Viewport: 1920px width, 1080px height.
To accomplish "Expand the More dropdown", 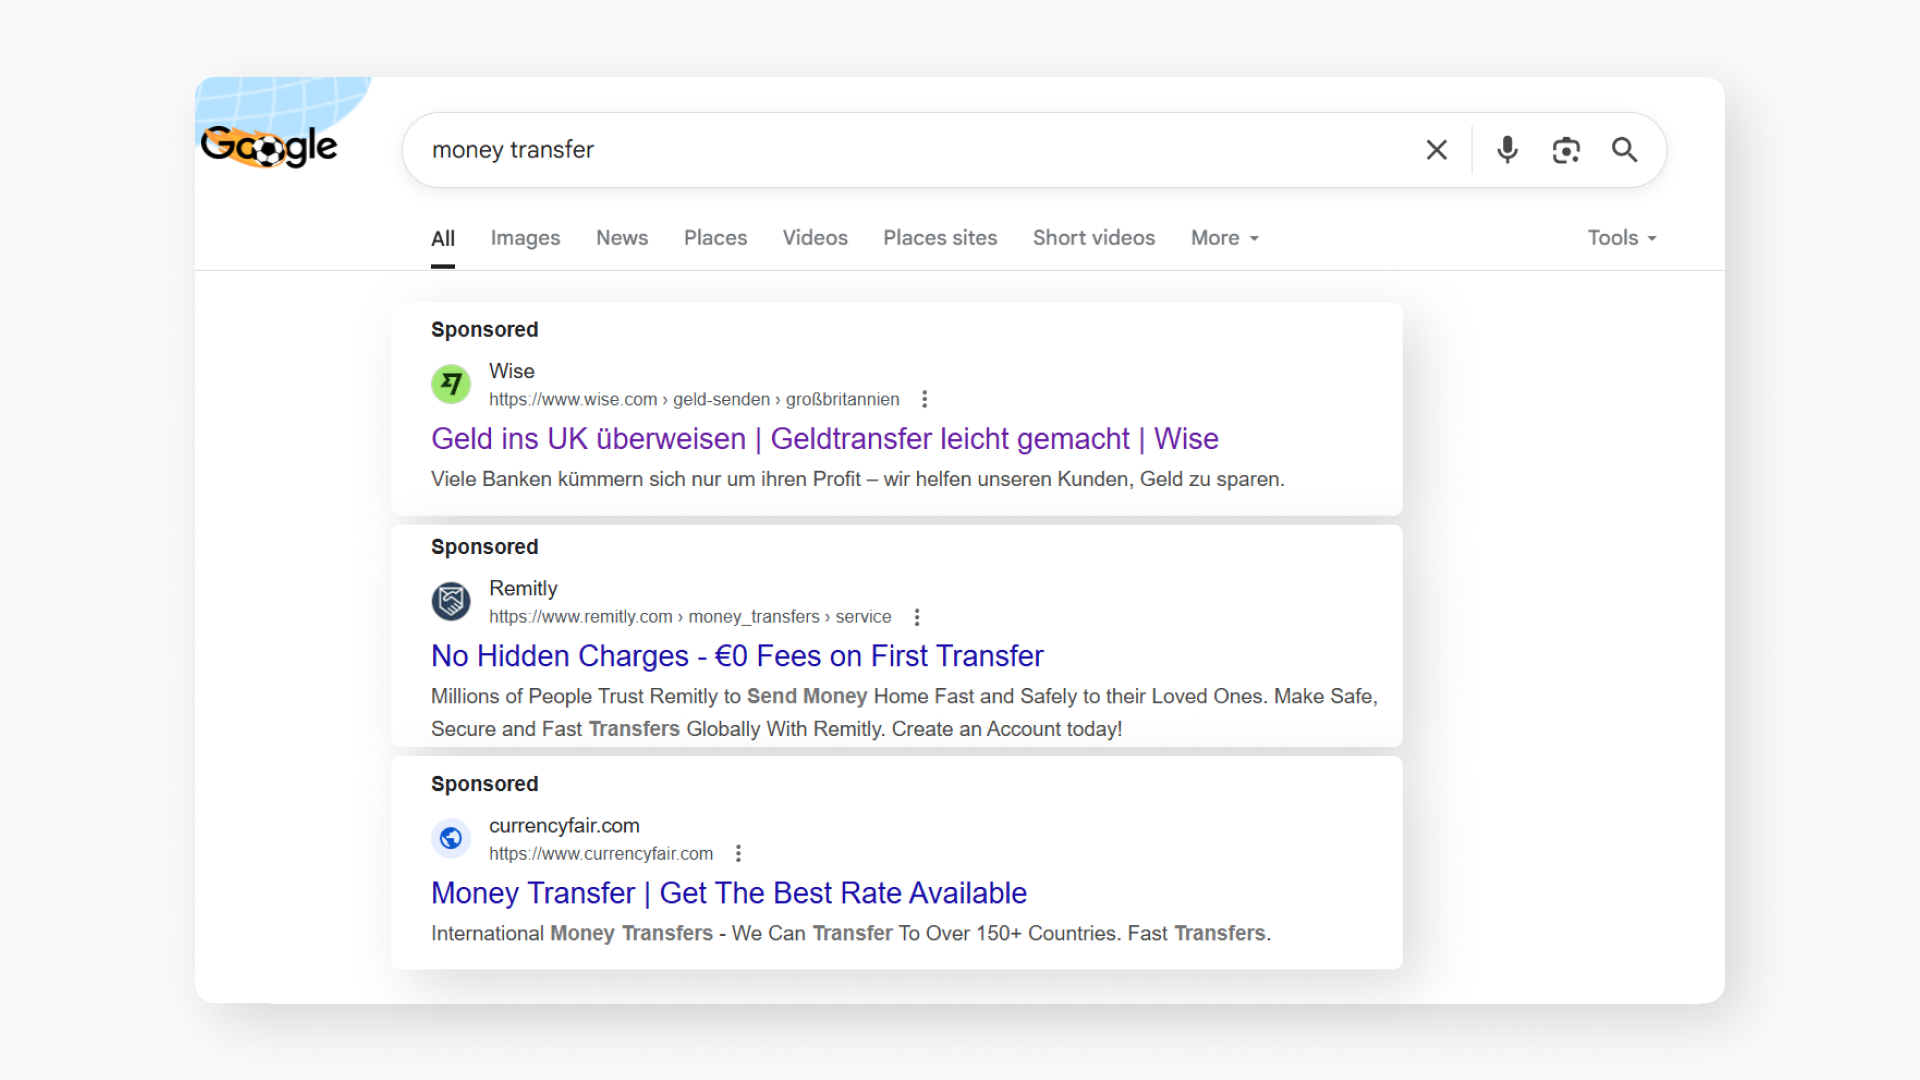I will click(x=1225, y=238).
